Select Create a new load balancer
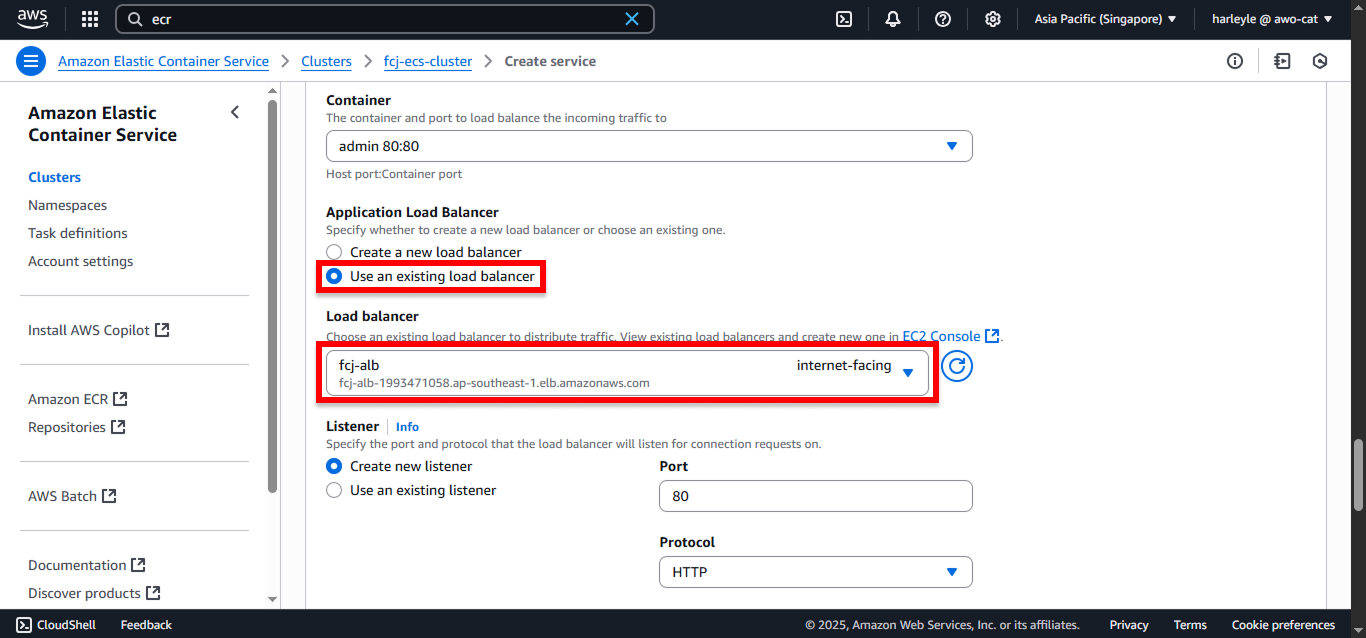Screen dimensions: 1366x638 (x=334, y=252)
